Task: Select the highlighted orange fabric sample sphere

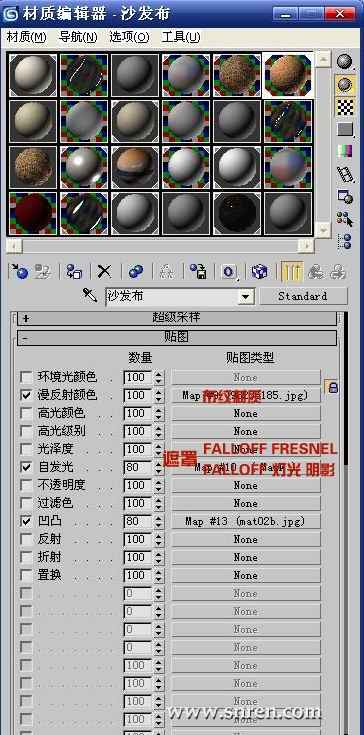Action: point(288,75)
